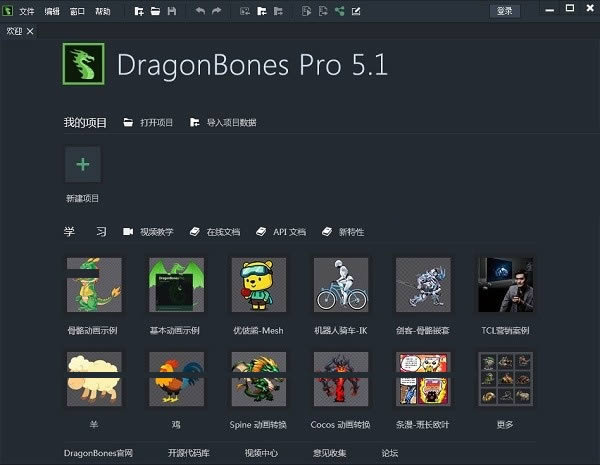
Task: Open the rooster example thumbnail
Action: pyautogui.click(x=176, y=379)
